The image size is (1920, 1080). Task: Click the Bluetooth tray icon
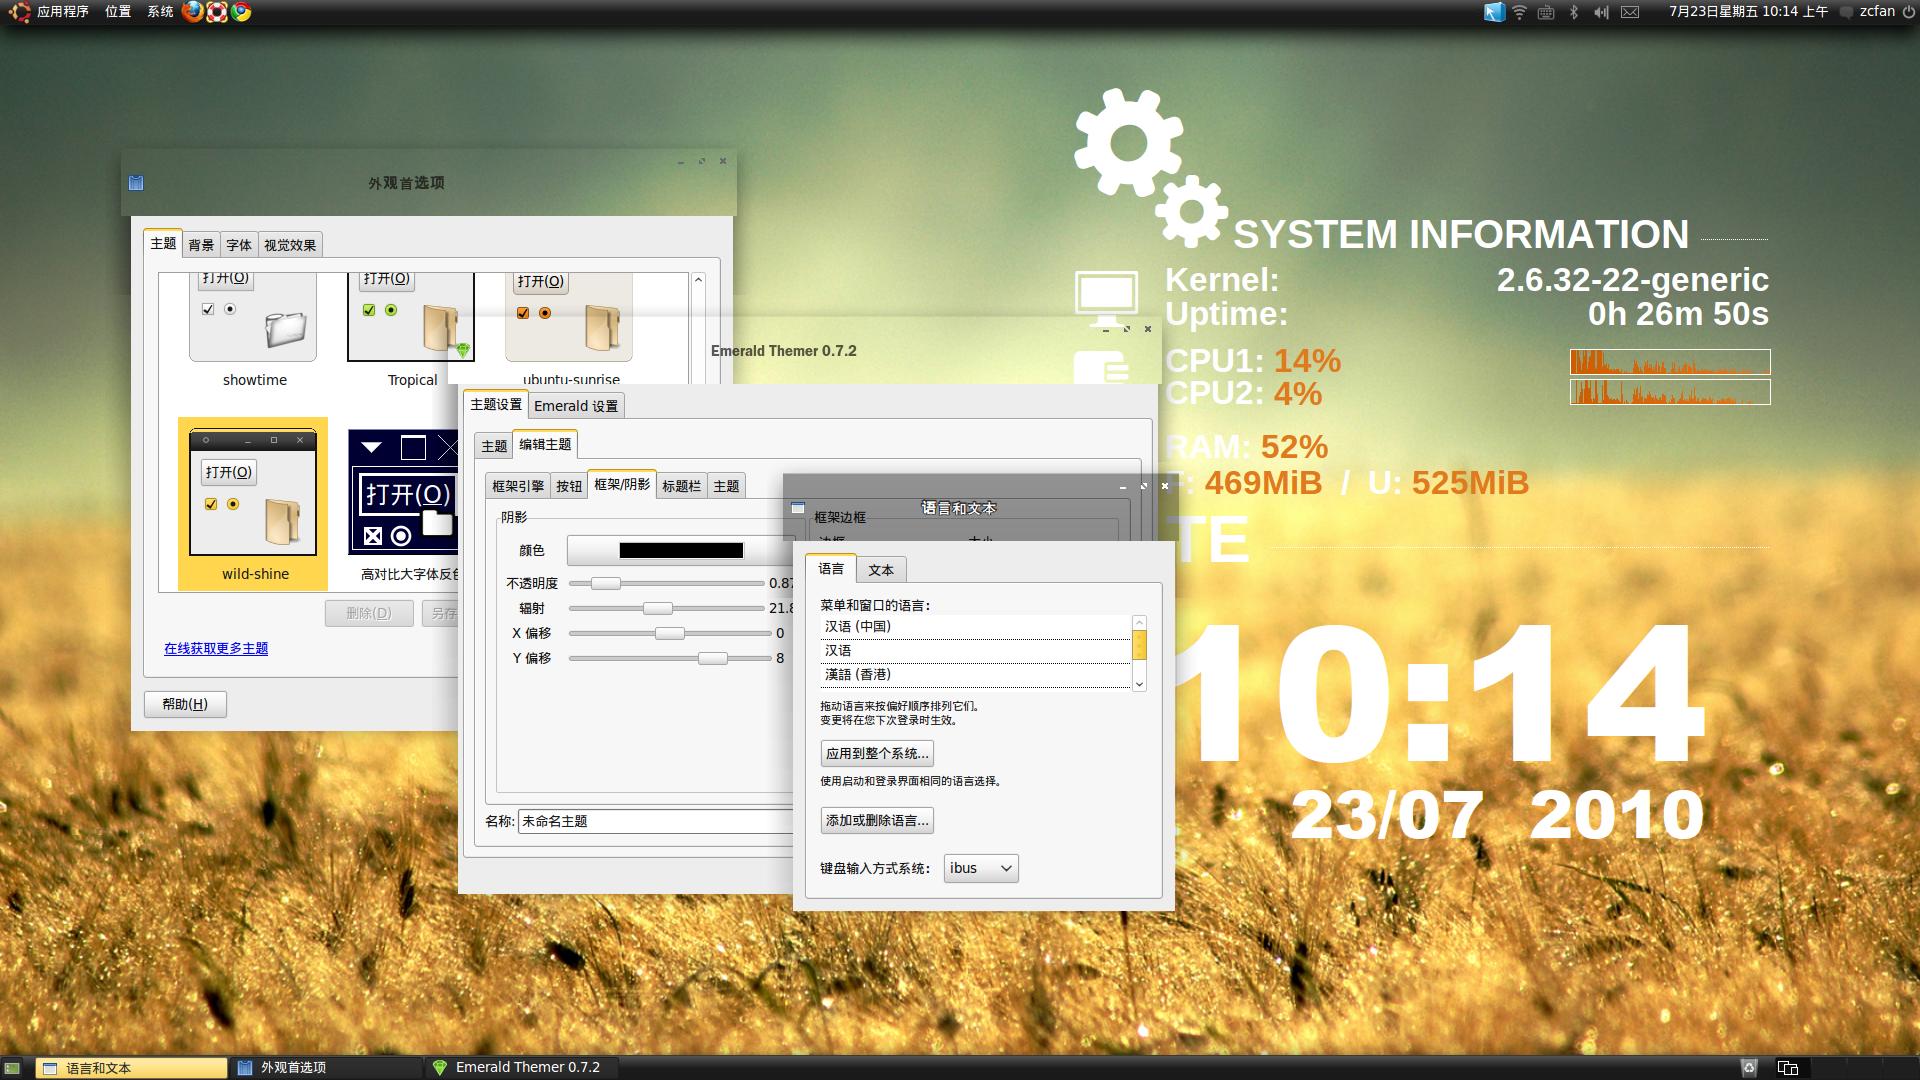click(x=1574, y=12)
